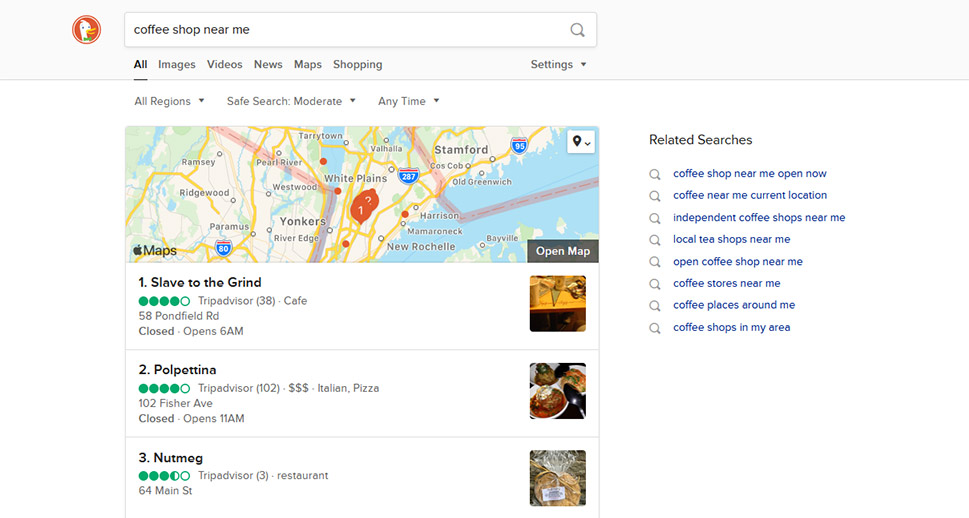This screenshot has width=969, height=518.
Task: Click Polpettina food photo thumbnail
Action: [x=557, y=391]
